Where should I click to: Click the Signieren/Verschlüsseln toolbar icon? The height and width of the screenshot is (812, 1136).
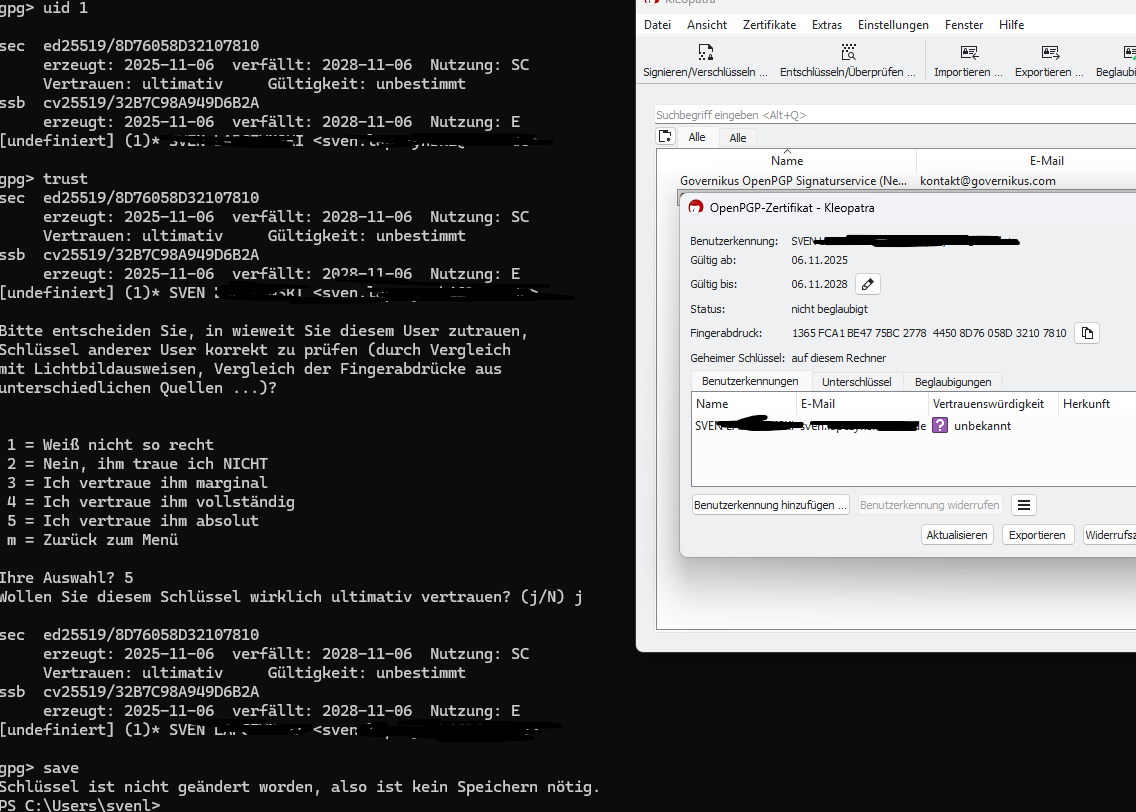click(706, 53)
